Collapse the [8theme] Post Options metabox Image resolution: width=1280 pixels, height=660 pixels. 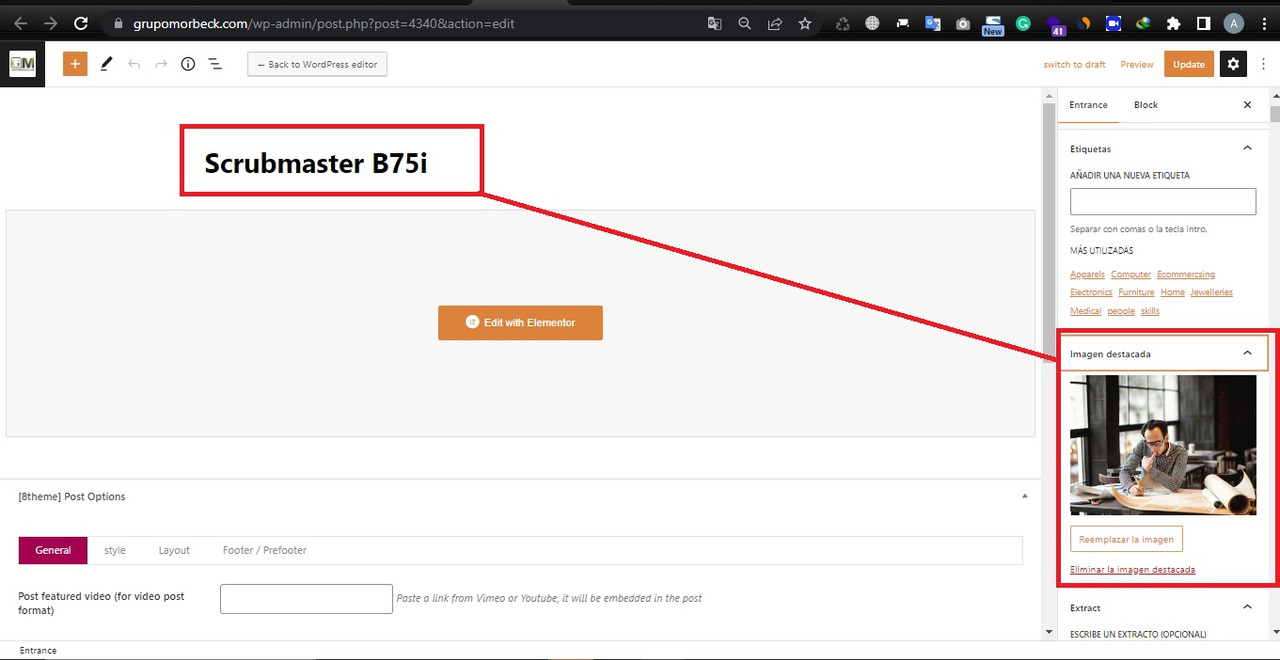click(1024, 496)
